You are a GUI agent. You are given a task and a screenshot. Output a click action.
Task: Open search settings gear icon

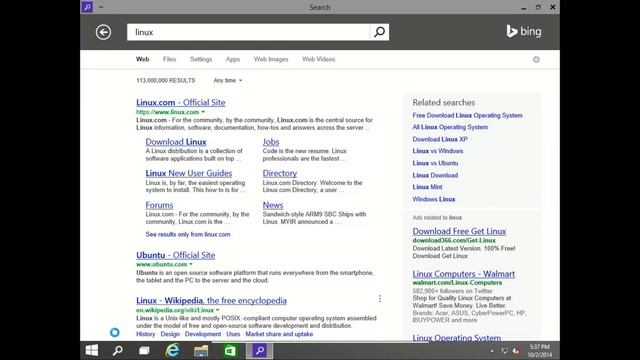point(536,60)
